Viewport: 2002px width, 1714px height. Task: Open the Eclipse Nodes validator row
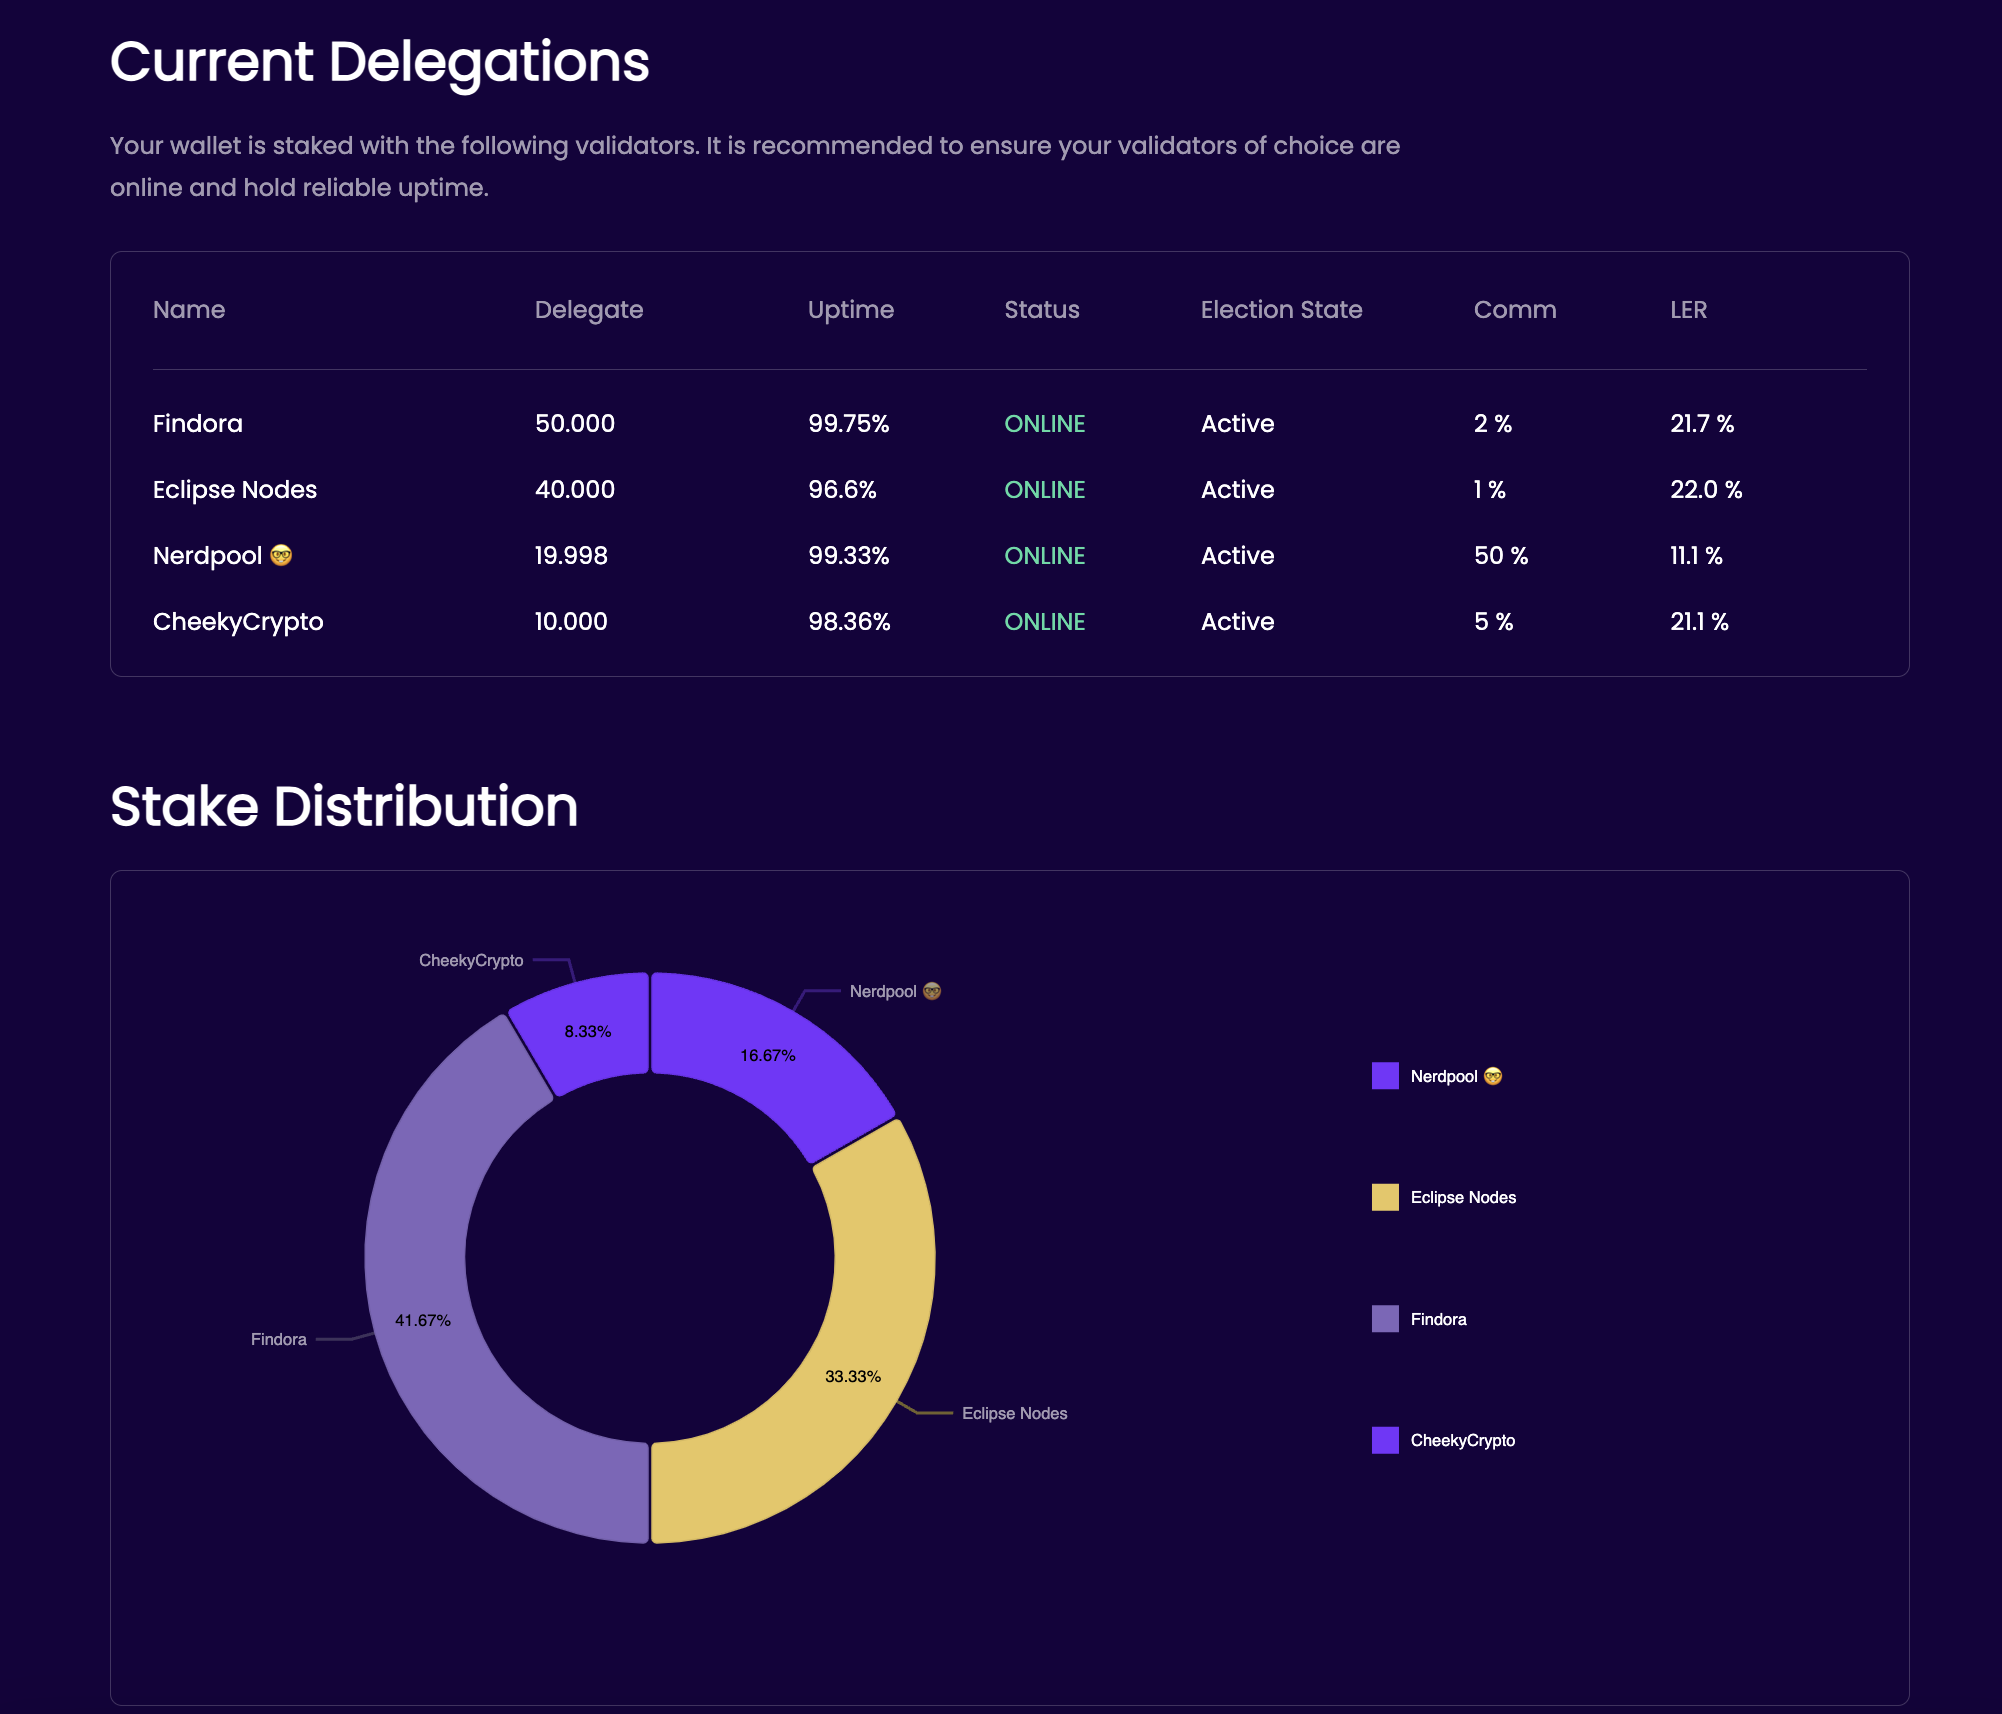coord(235,489)
